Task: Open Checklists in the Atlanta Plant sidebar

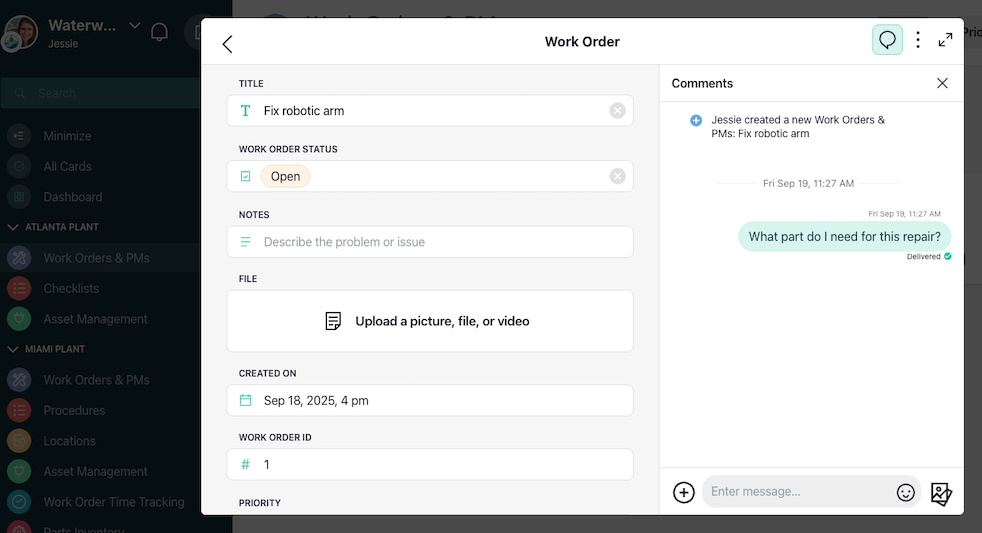Action: pos(71,288)
